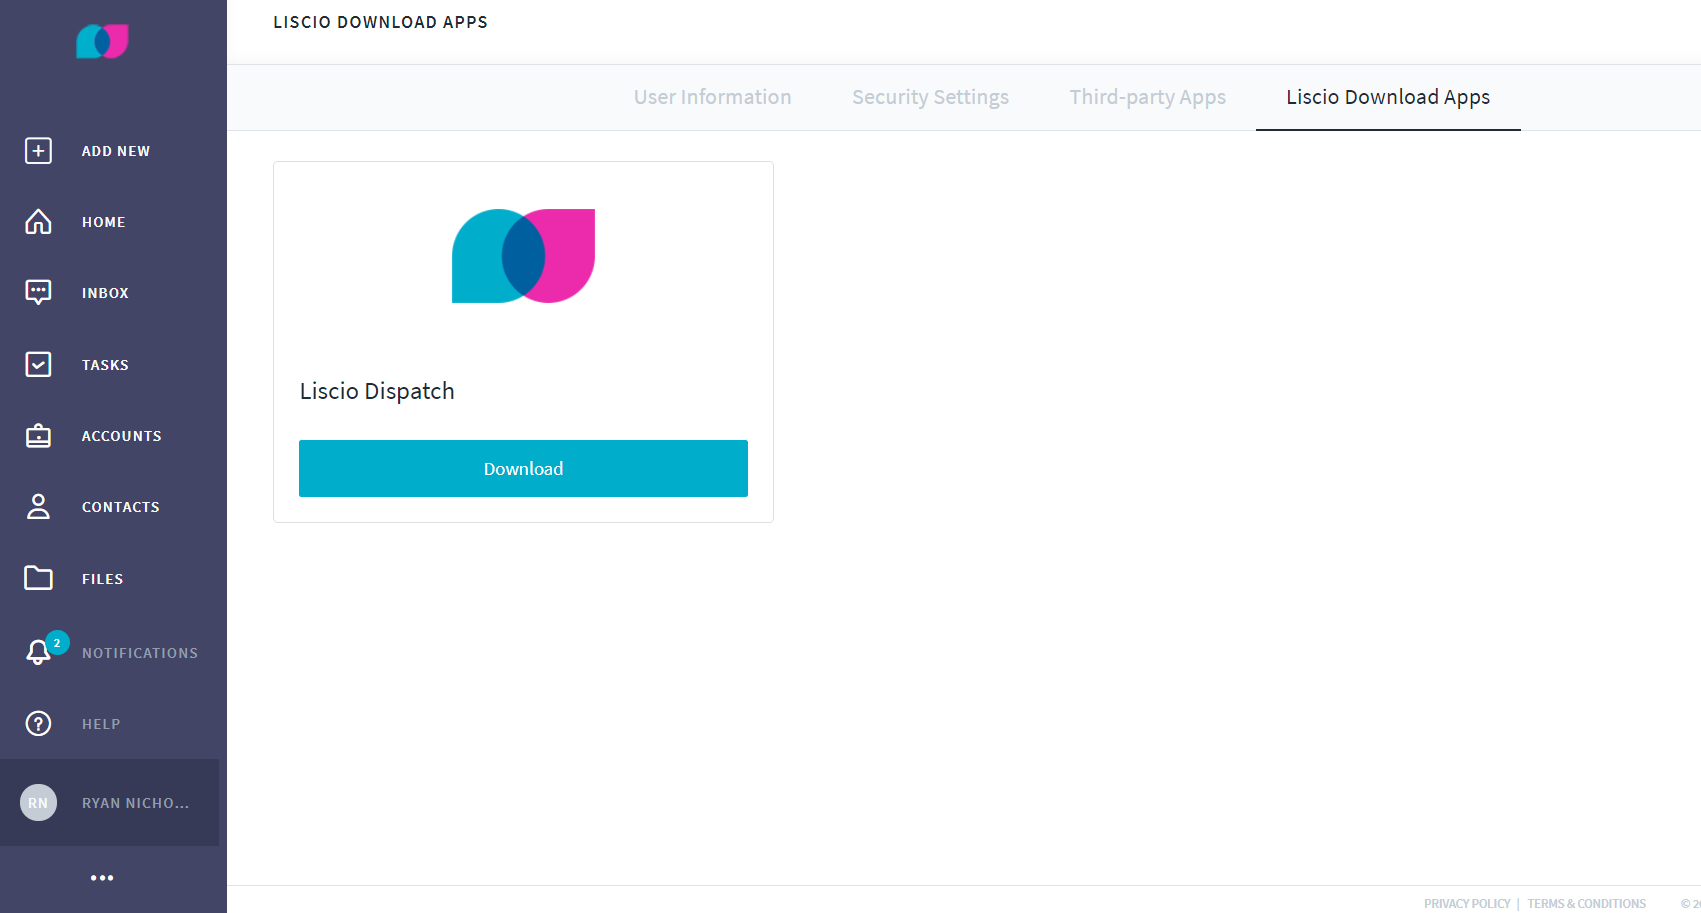Click the notification count badge
The height and width of the screenshot is (913, 1701).
(57, 643)
